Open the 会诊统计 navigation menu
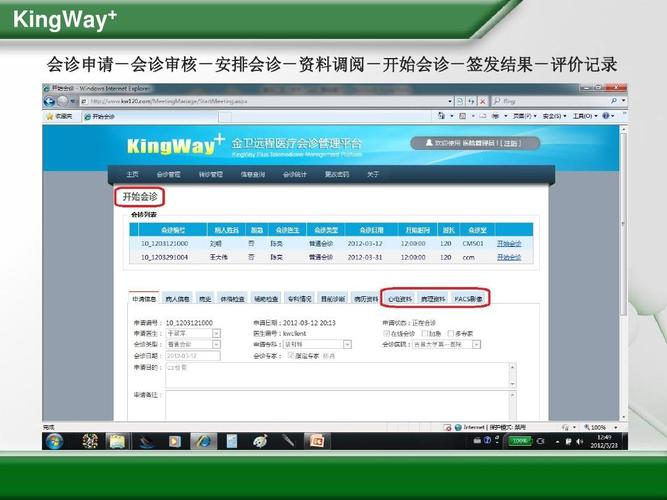This screenshot has width=667, height=500. (x=295, y=174)
